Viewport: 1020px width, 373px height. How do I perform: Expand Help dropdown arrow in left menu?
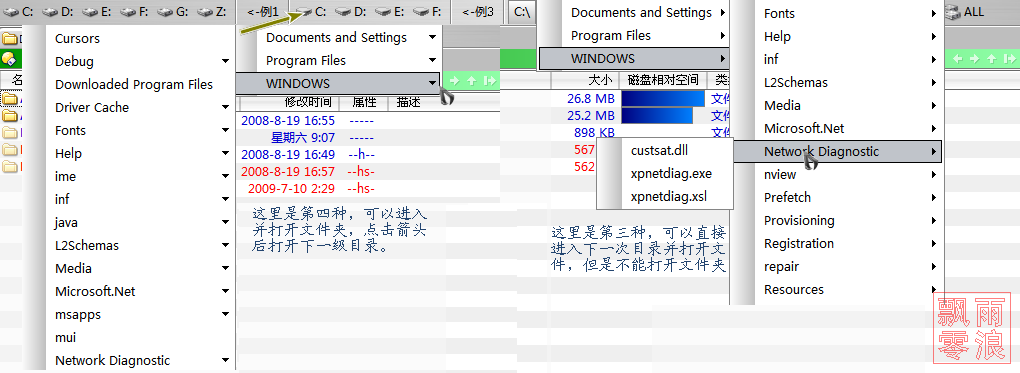tap(226, 154)
